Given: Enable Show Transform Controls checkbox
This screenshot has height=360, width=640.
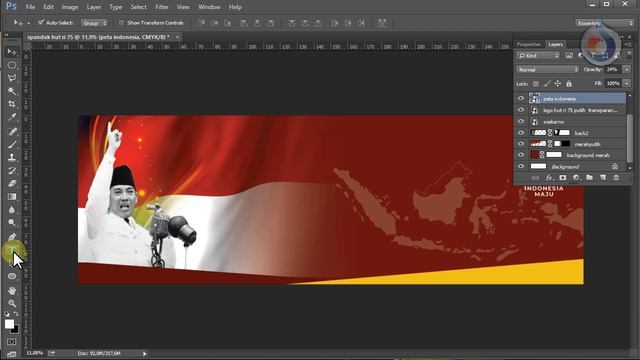Looking at the screenshot, I should (121, 23).
